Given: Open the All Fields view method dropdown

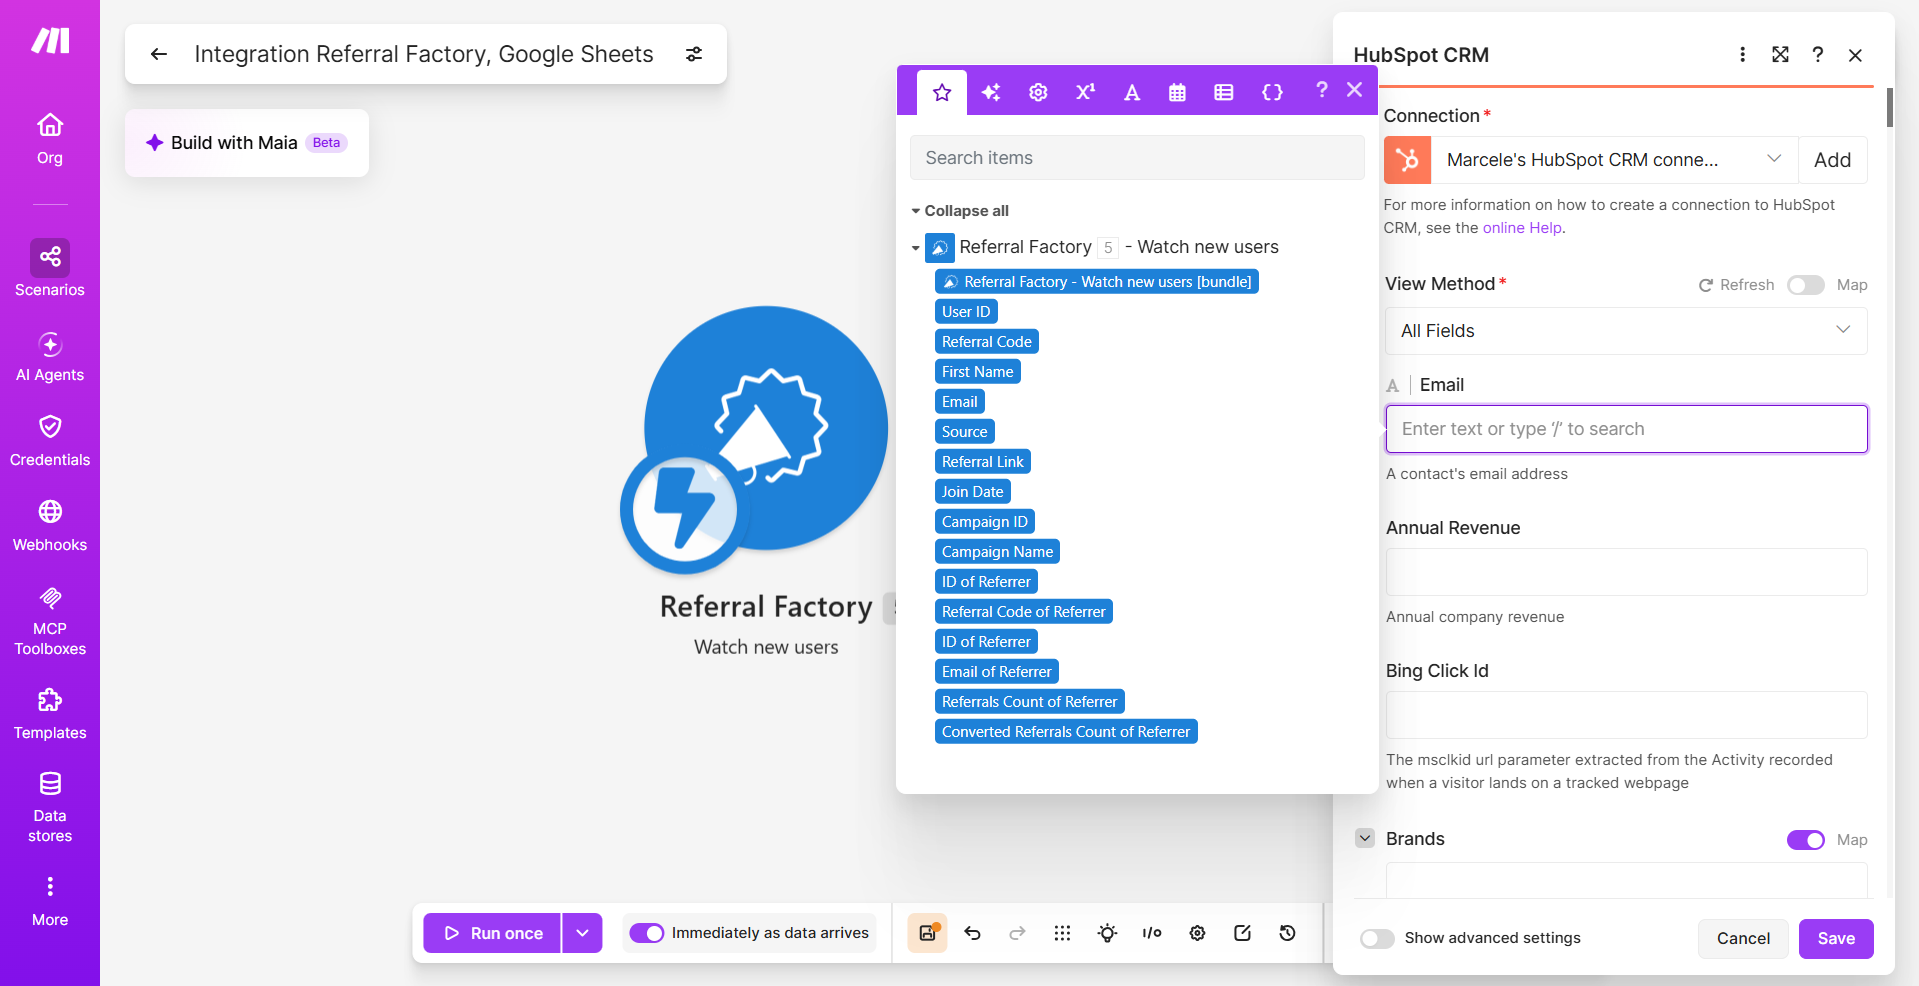Looking at the screenshot, I should click(x=1626, y=331).
